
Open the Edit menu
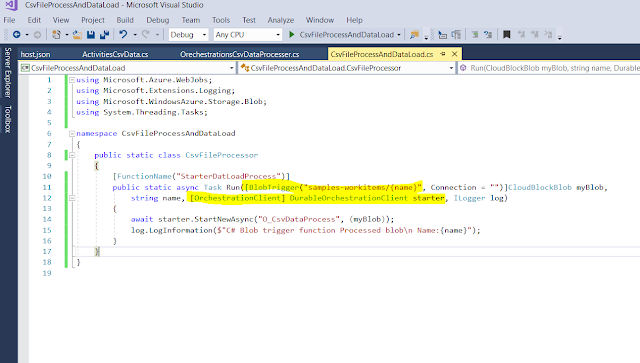click(x=34, y=20)
